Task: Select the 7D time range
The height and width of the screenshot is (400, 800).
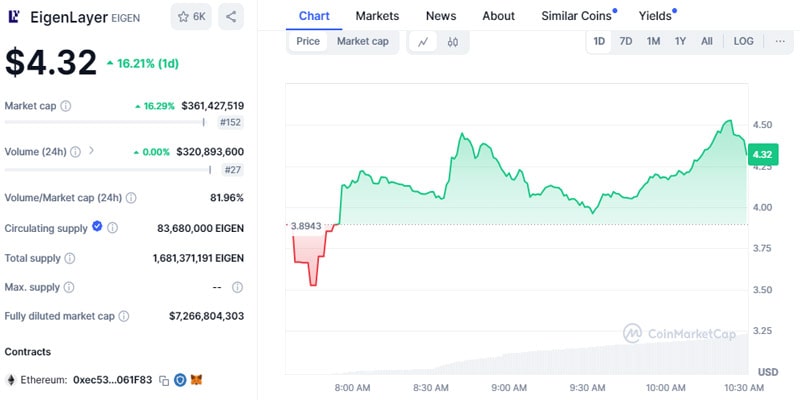Action: coord(626,41)
